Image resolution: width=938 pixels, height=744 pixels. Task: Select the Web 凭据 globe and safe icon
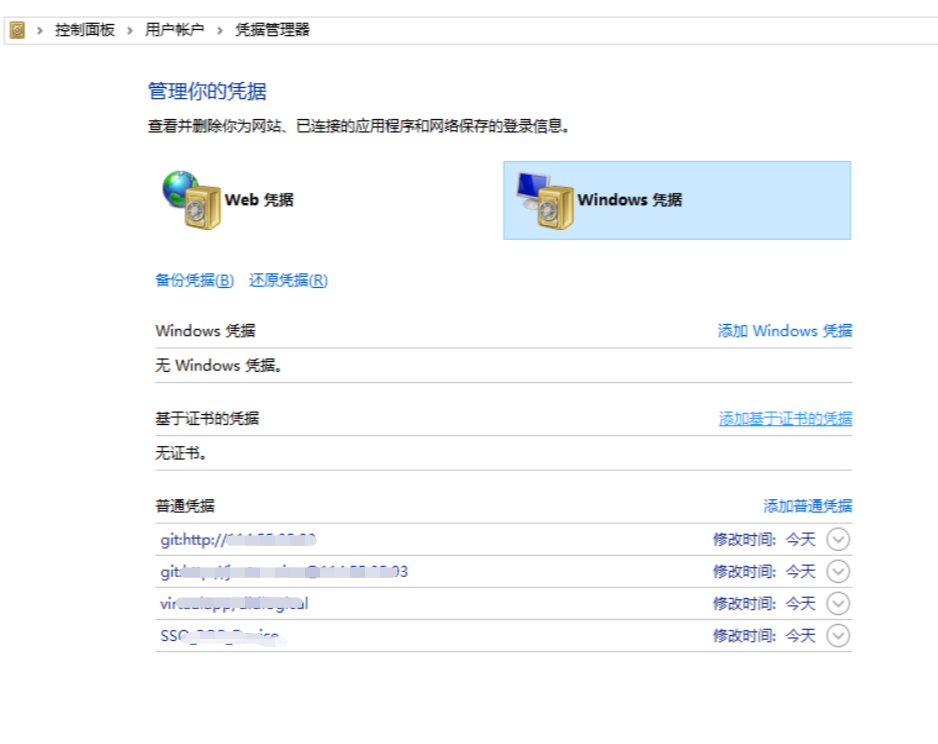coord(191,200)
